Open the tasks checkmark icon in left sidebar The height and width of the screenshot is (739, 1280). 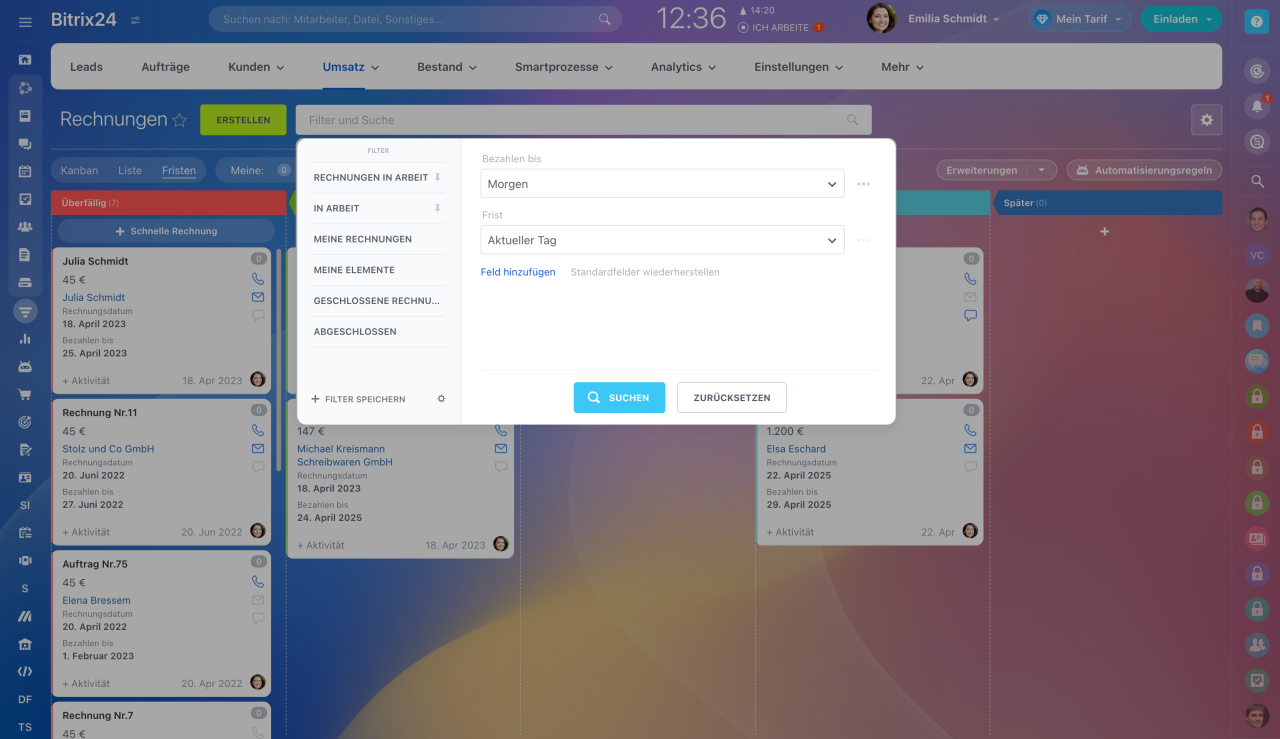coord(25,199)
